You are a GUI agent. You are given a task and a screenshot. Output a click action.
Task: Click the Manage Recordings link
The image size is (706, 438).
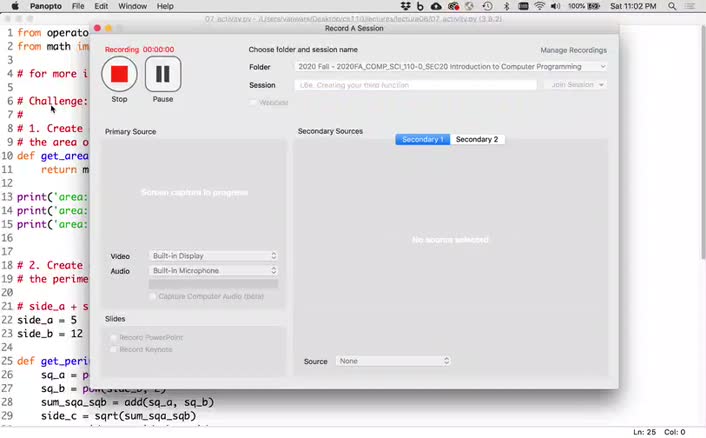tap(573, 50)
